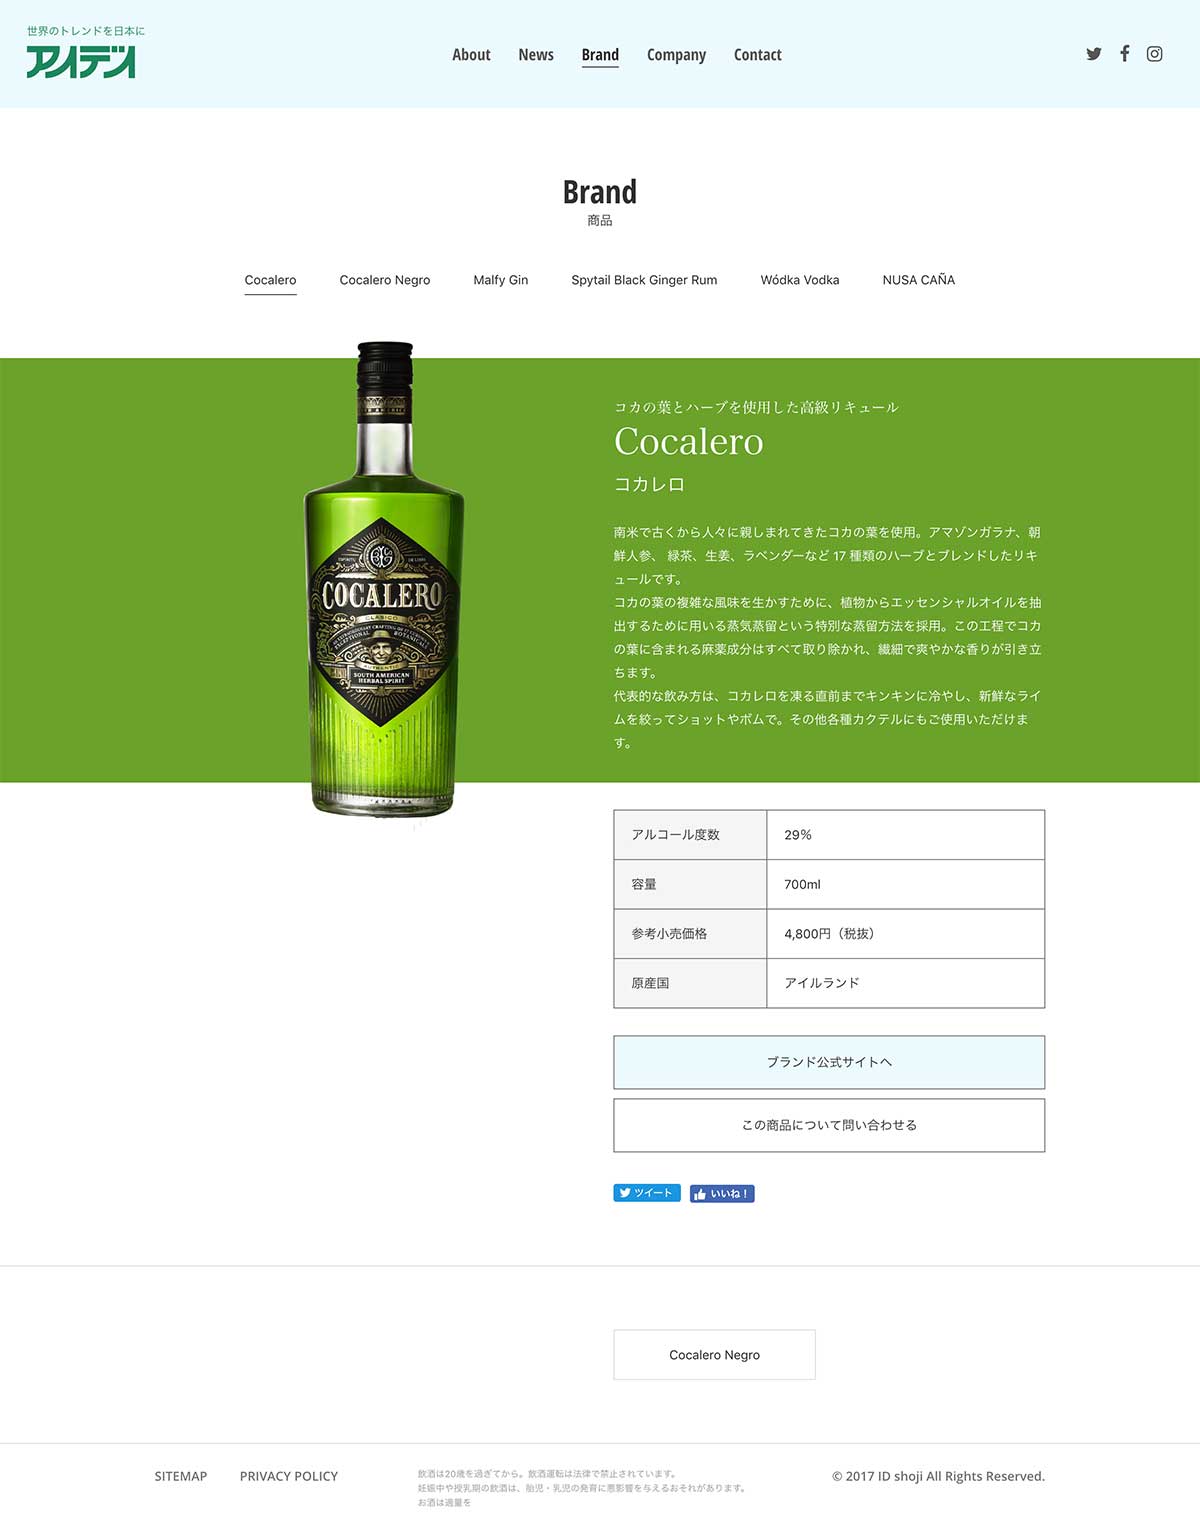1200x1532 pixels.
Task: Select the Spytail Black Ginger Rum tab
Action: click(644, 280)
